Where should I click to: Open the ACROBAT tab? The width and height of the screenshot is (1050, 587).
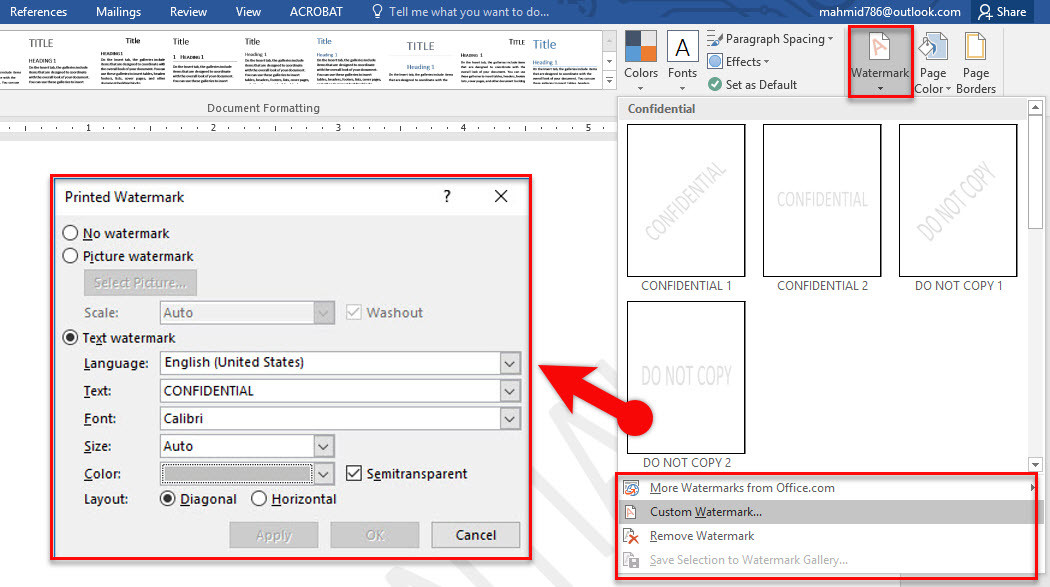pos(315,11)
